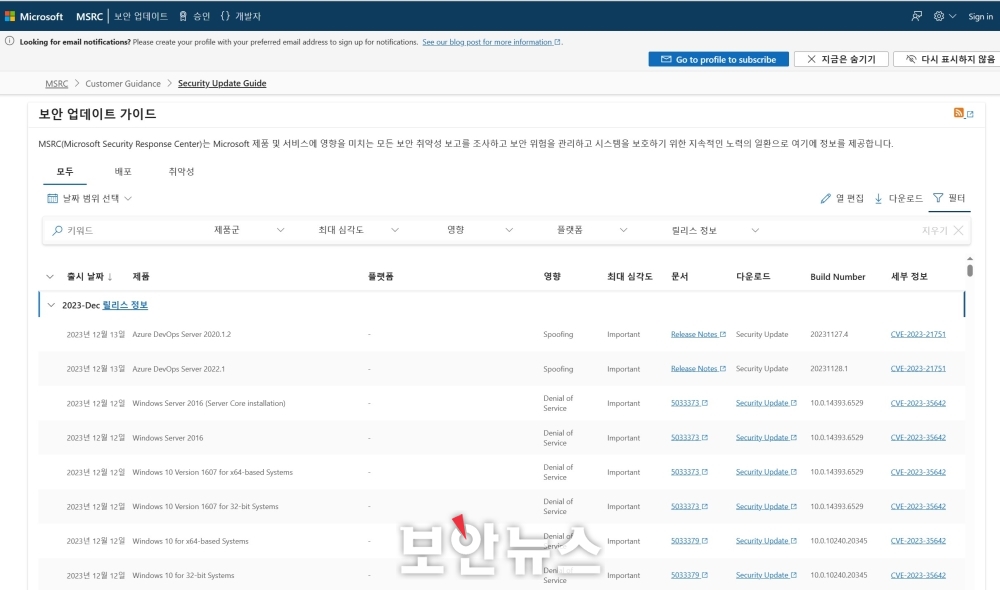Open the blog post information link

(x=491, y=42)
